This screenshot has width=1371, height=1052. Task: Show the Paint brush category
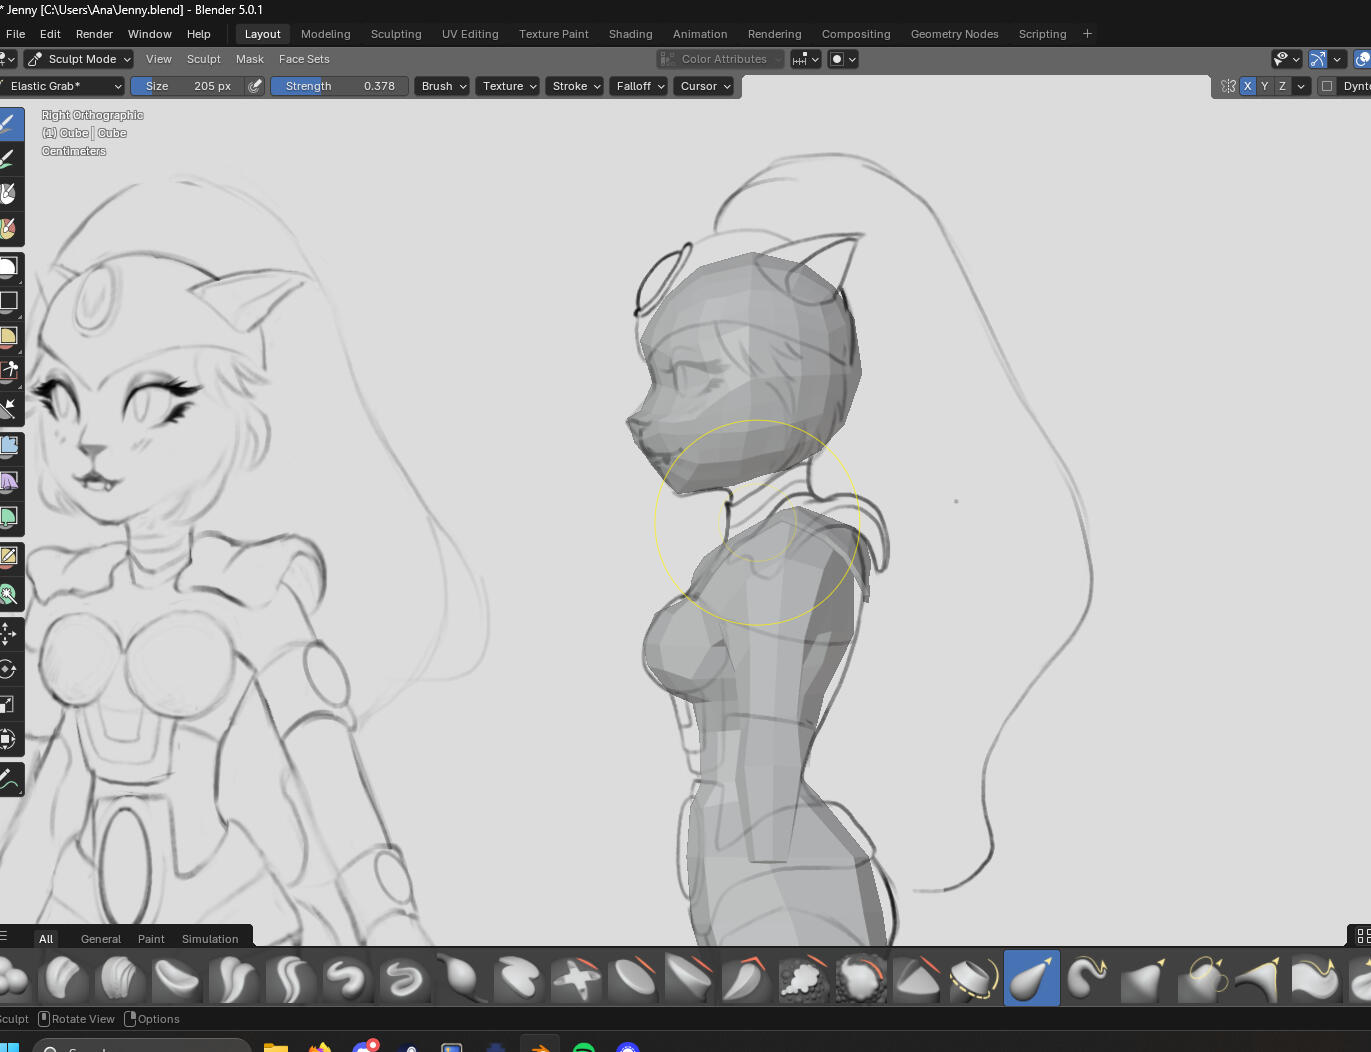(x=151, y=939)
